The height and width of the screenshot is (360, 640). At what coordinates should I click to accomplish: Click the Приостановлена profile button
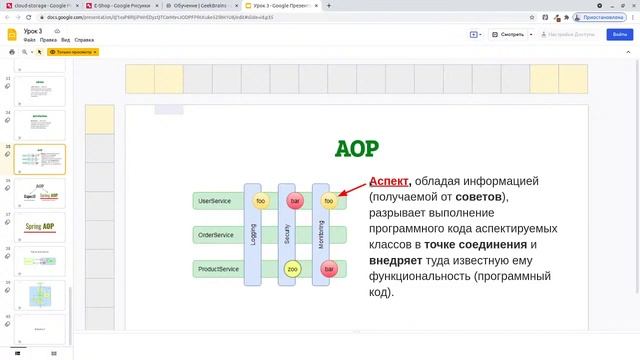[600, 18]
